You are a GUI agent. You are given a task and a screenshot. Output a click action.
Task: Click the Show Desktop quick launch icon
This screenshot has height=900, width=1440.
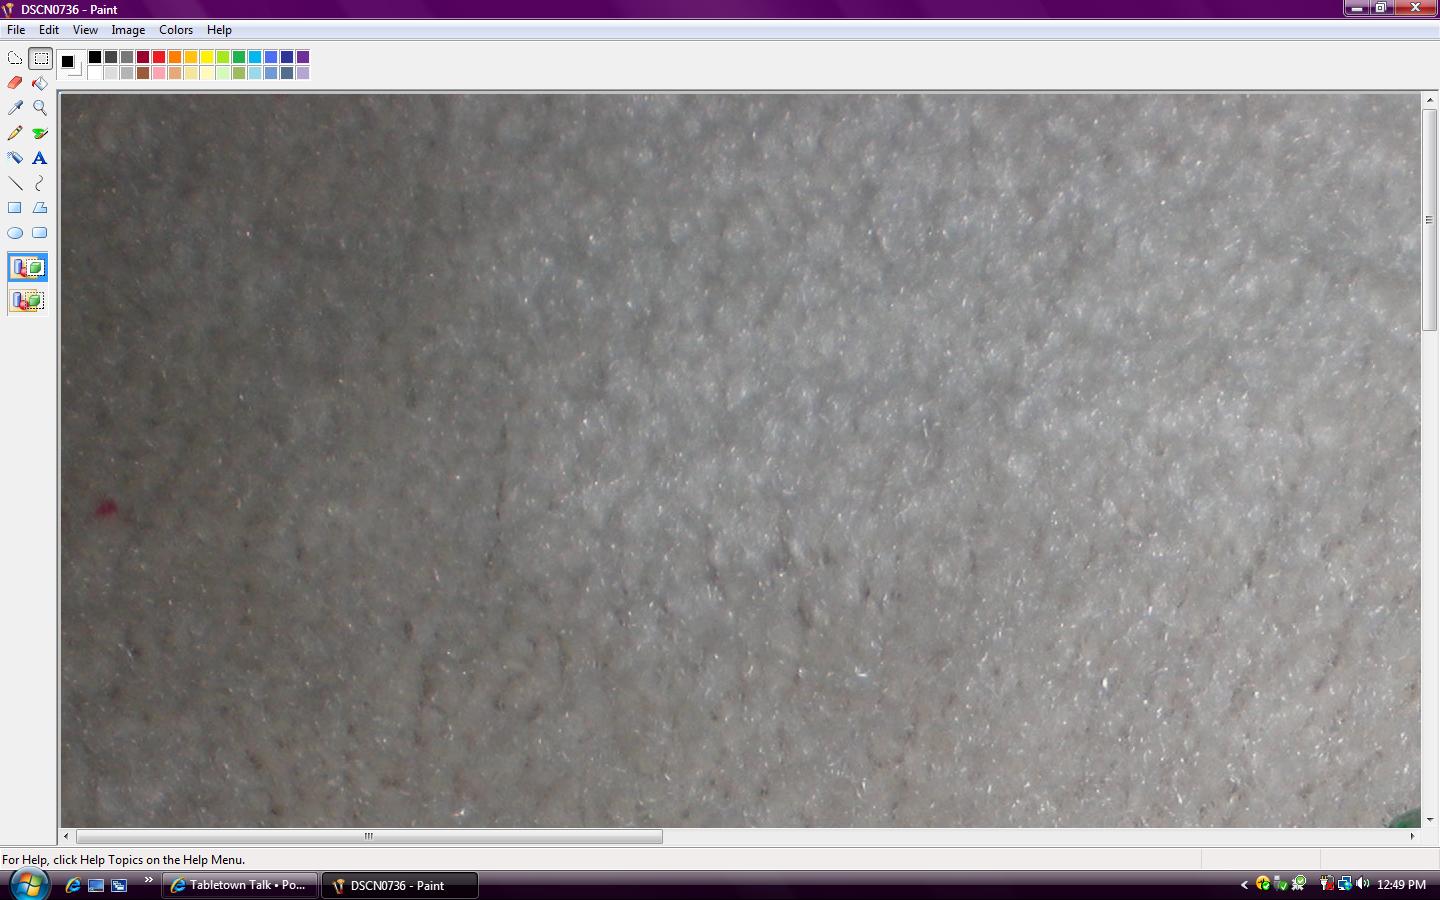point(96,885)
